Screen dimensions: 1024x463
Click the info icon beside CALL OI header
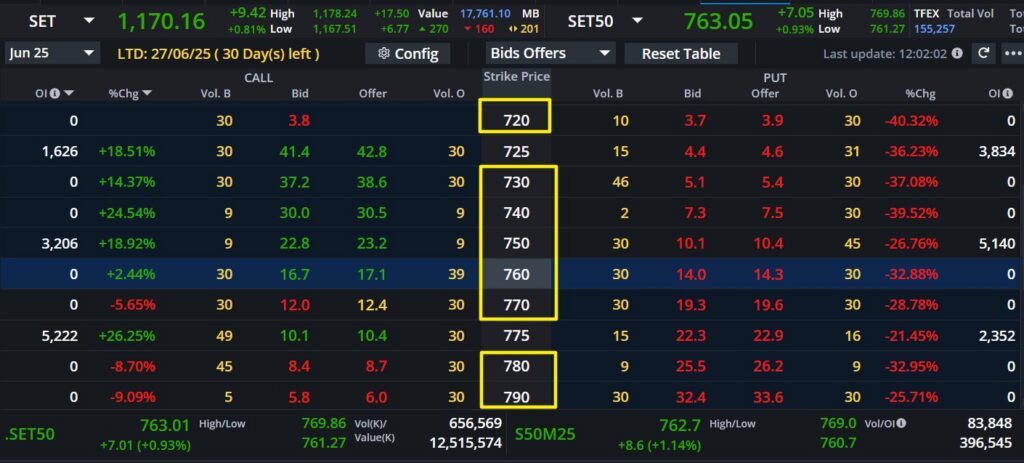coord(54,94)
